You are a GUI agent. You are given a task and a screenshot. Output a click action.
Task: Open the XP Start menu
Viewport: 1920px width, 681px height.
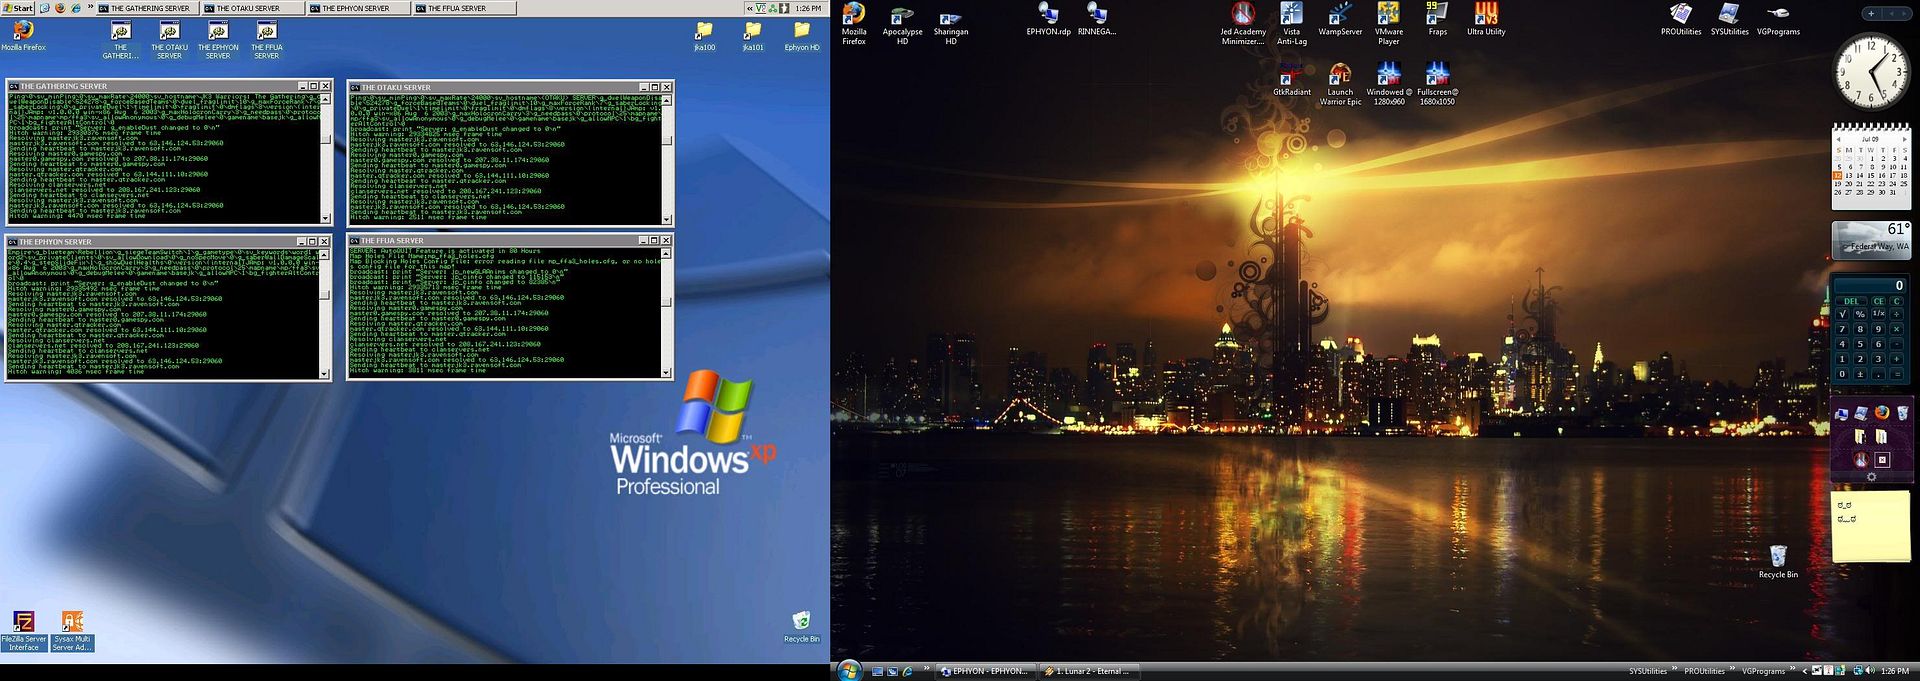[17, 8]
